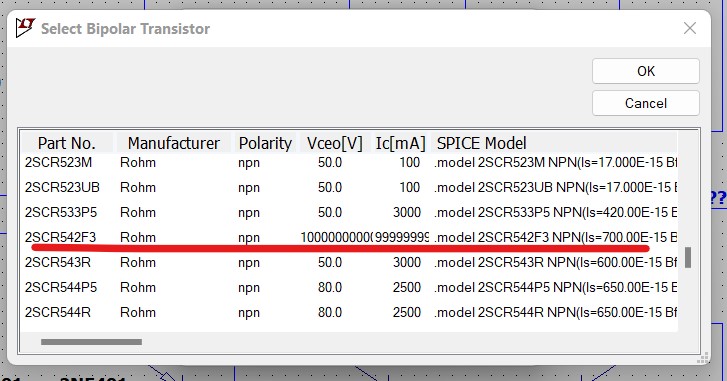This screenshot has height=381, width=727.
Task: Sort by the Part No. column header
Action: (x=67, y=143)
